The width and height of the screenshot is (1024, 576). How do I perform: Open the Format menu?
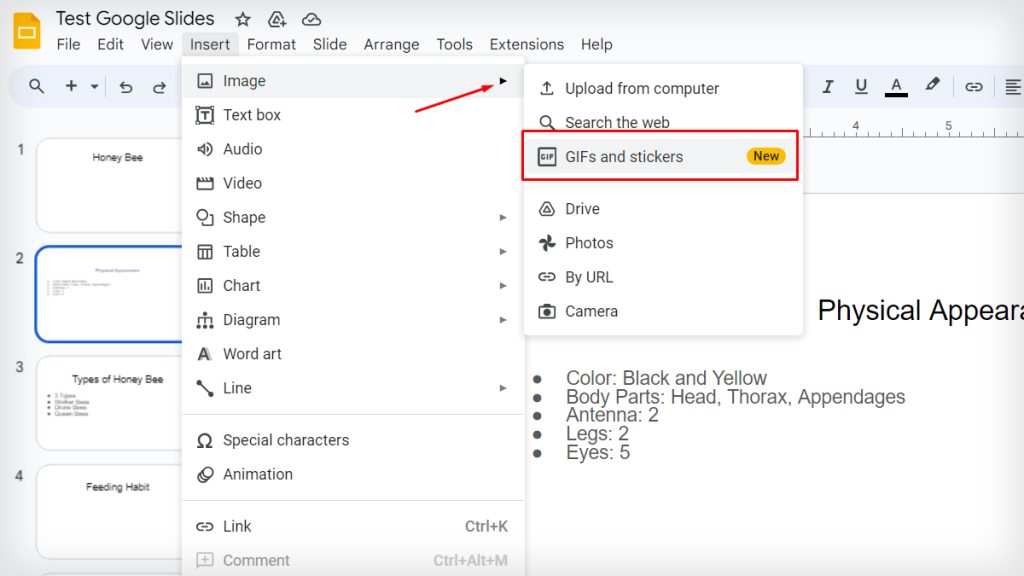click(x=271, y=44)
